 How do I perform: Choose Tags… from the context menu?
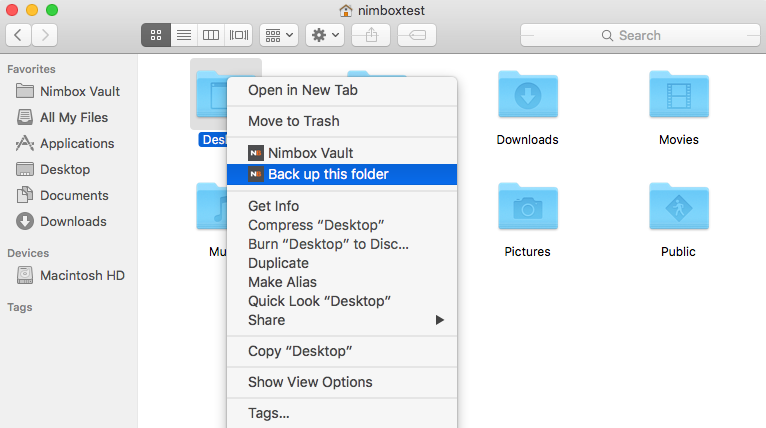tap(342, 413)
